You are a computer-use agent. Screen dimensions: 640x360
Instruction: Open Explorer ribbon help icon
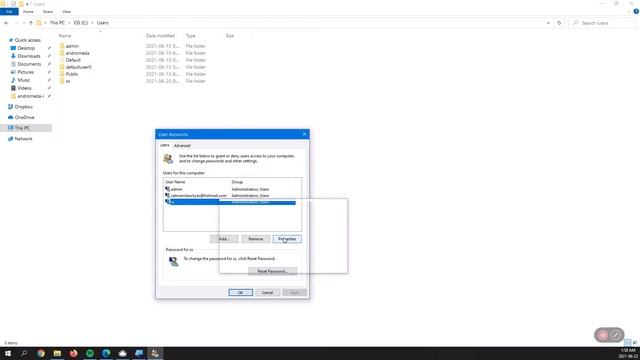tap(636, 11)
